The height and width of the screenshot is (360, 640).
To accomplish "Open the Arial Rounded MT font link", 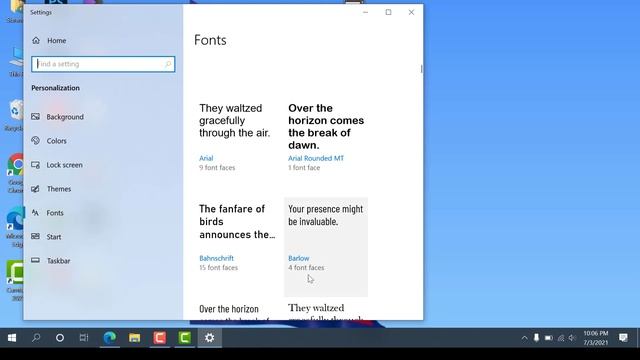I will tap(316, 158).
